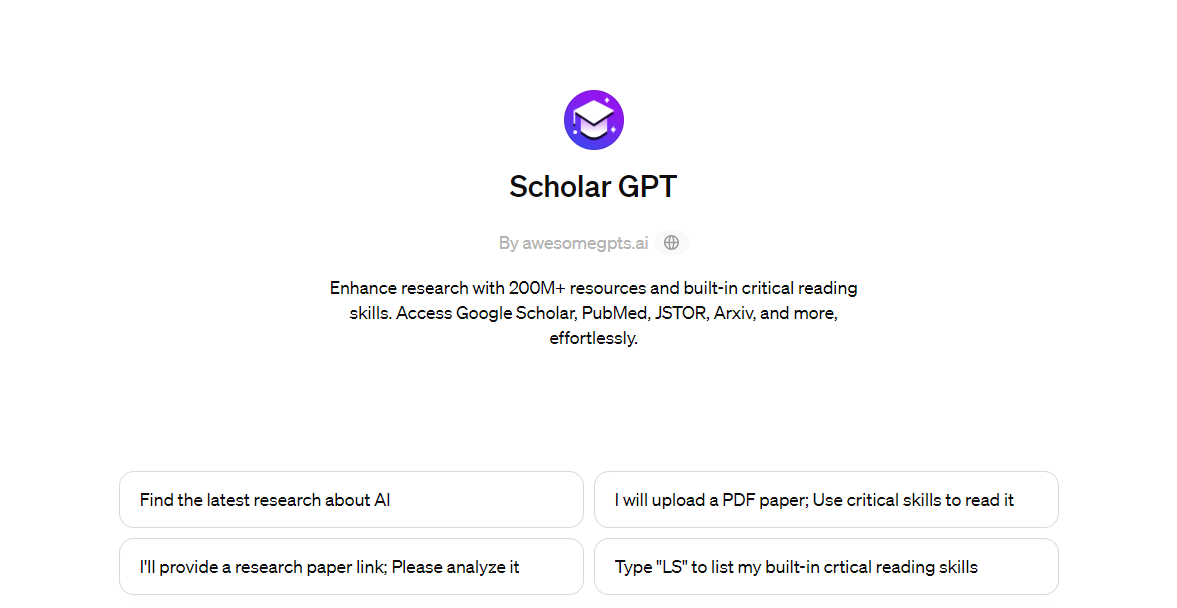Viewport: 1177px width, 608px height.
Task: Open the 'By awesomegpts.ai' attribution
Action: pos(575,242)
